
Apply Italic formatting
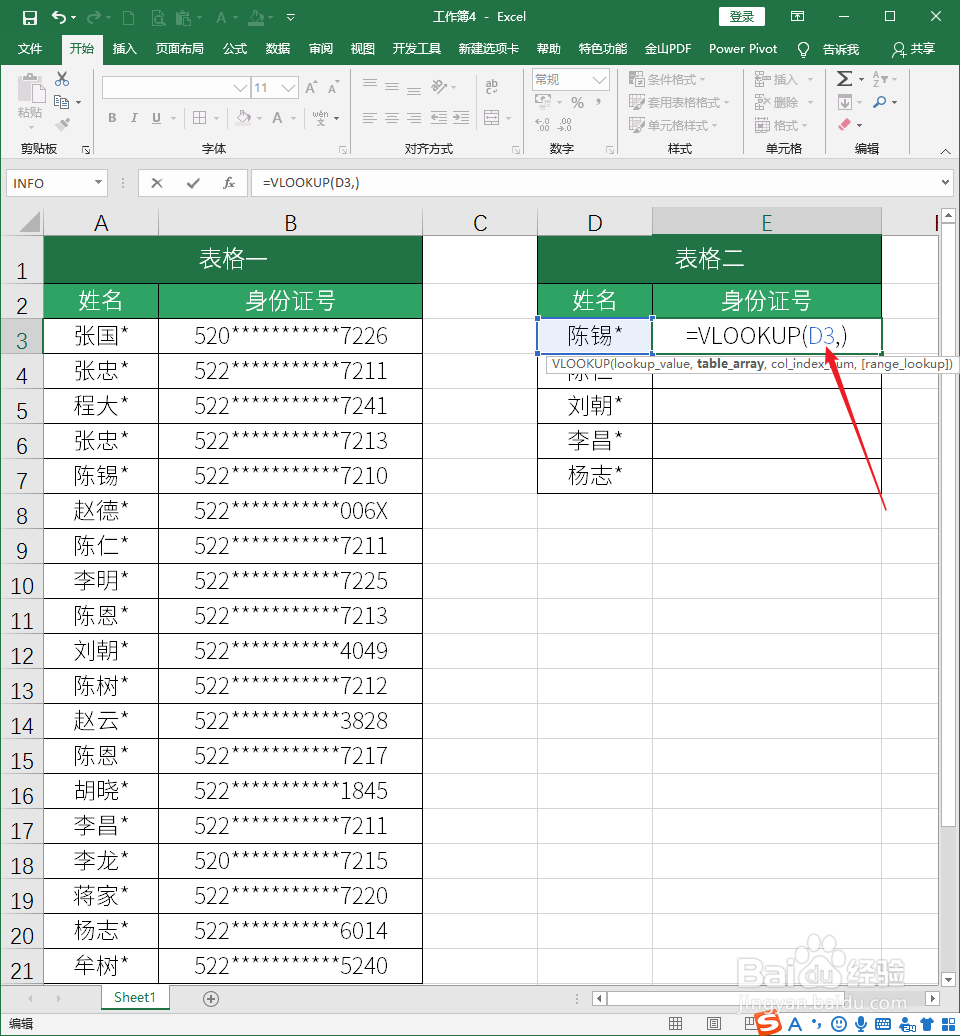coord(134,118)
